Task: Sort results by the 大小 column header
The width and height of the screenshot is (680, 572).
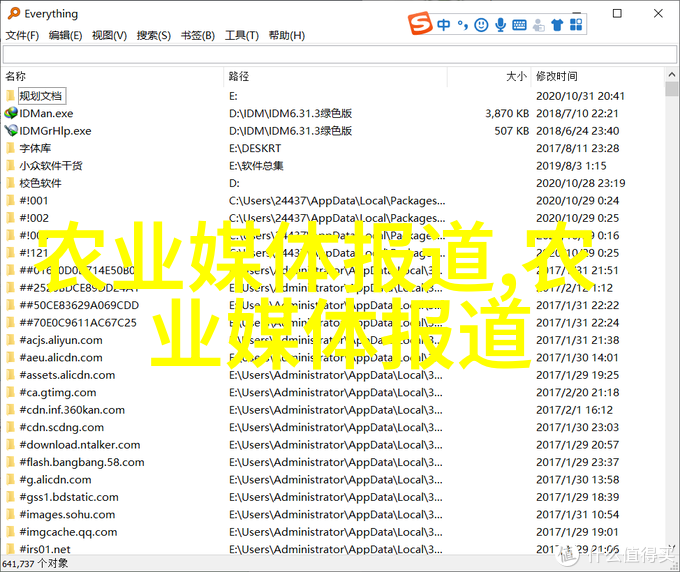Action: (x=489, y=76)
